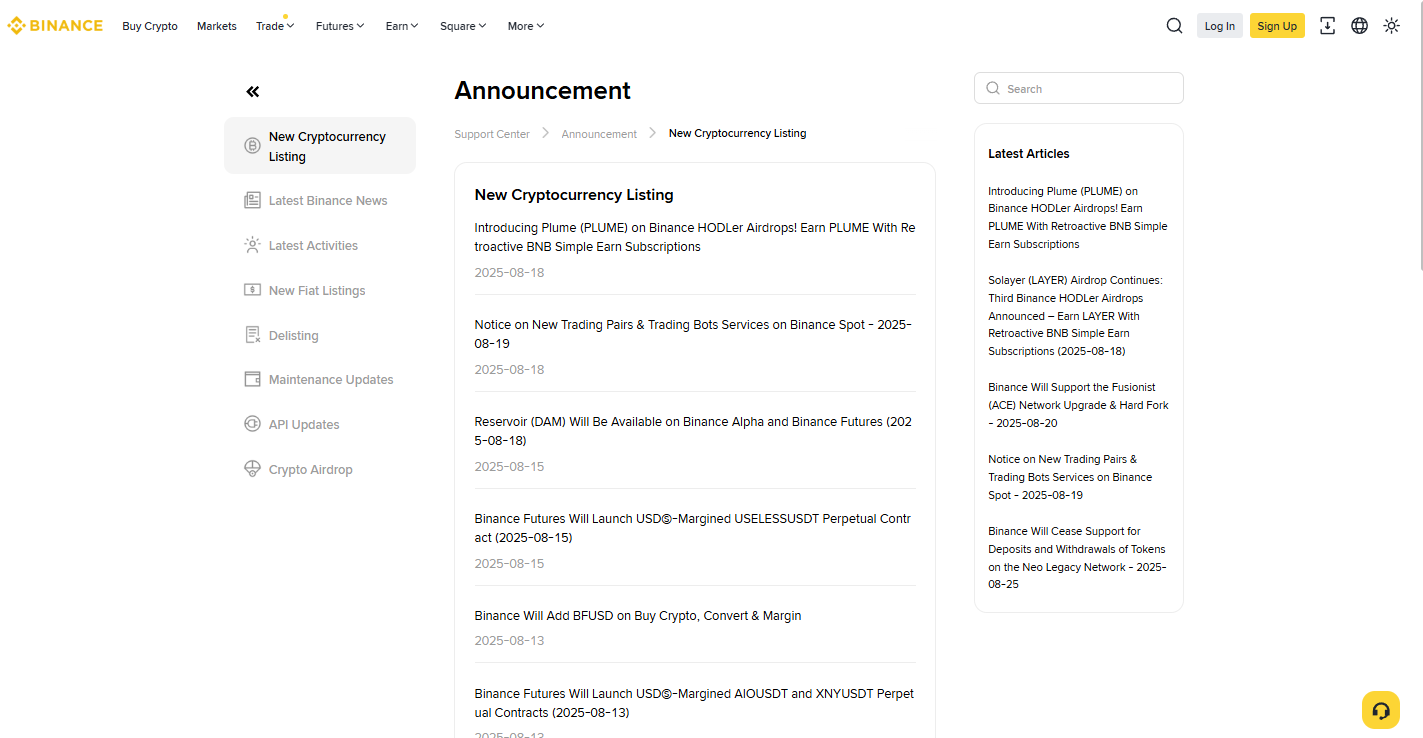
Task: Open the search magnifier icon in header
Action: point(1174,26)
